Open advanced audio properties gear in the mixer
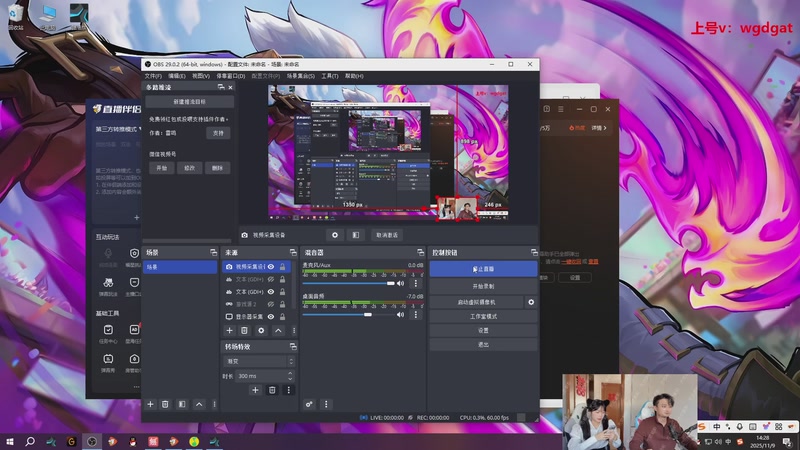This screenshot has width=800, height=450. (309, 404)
